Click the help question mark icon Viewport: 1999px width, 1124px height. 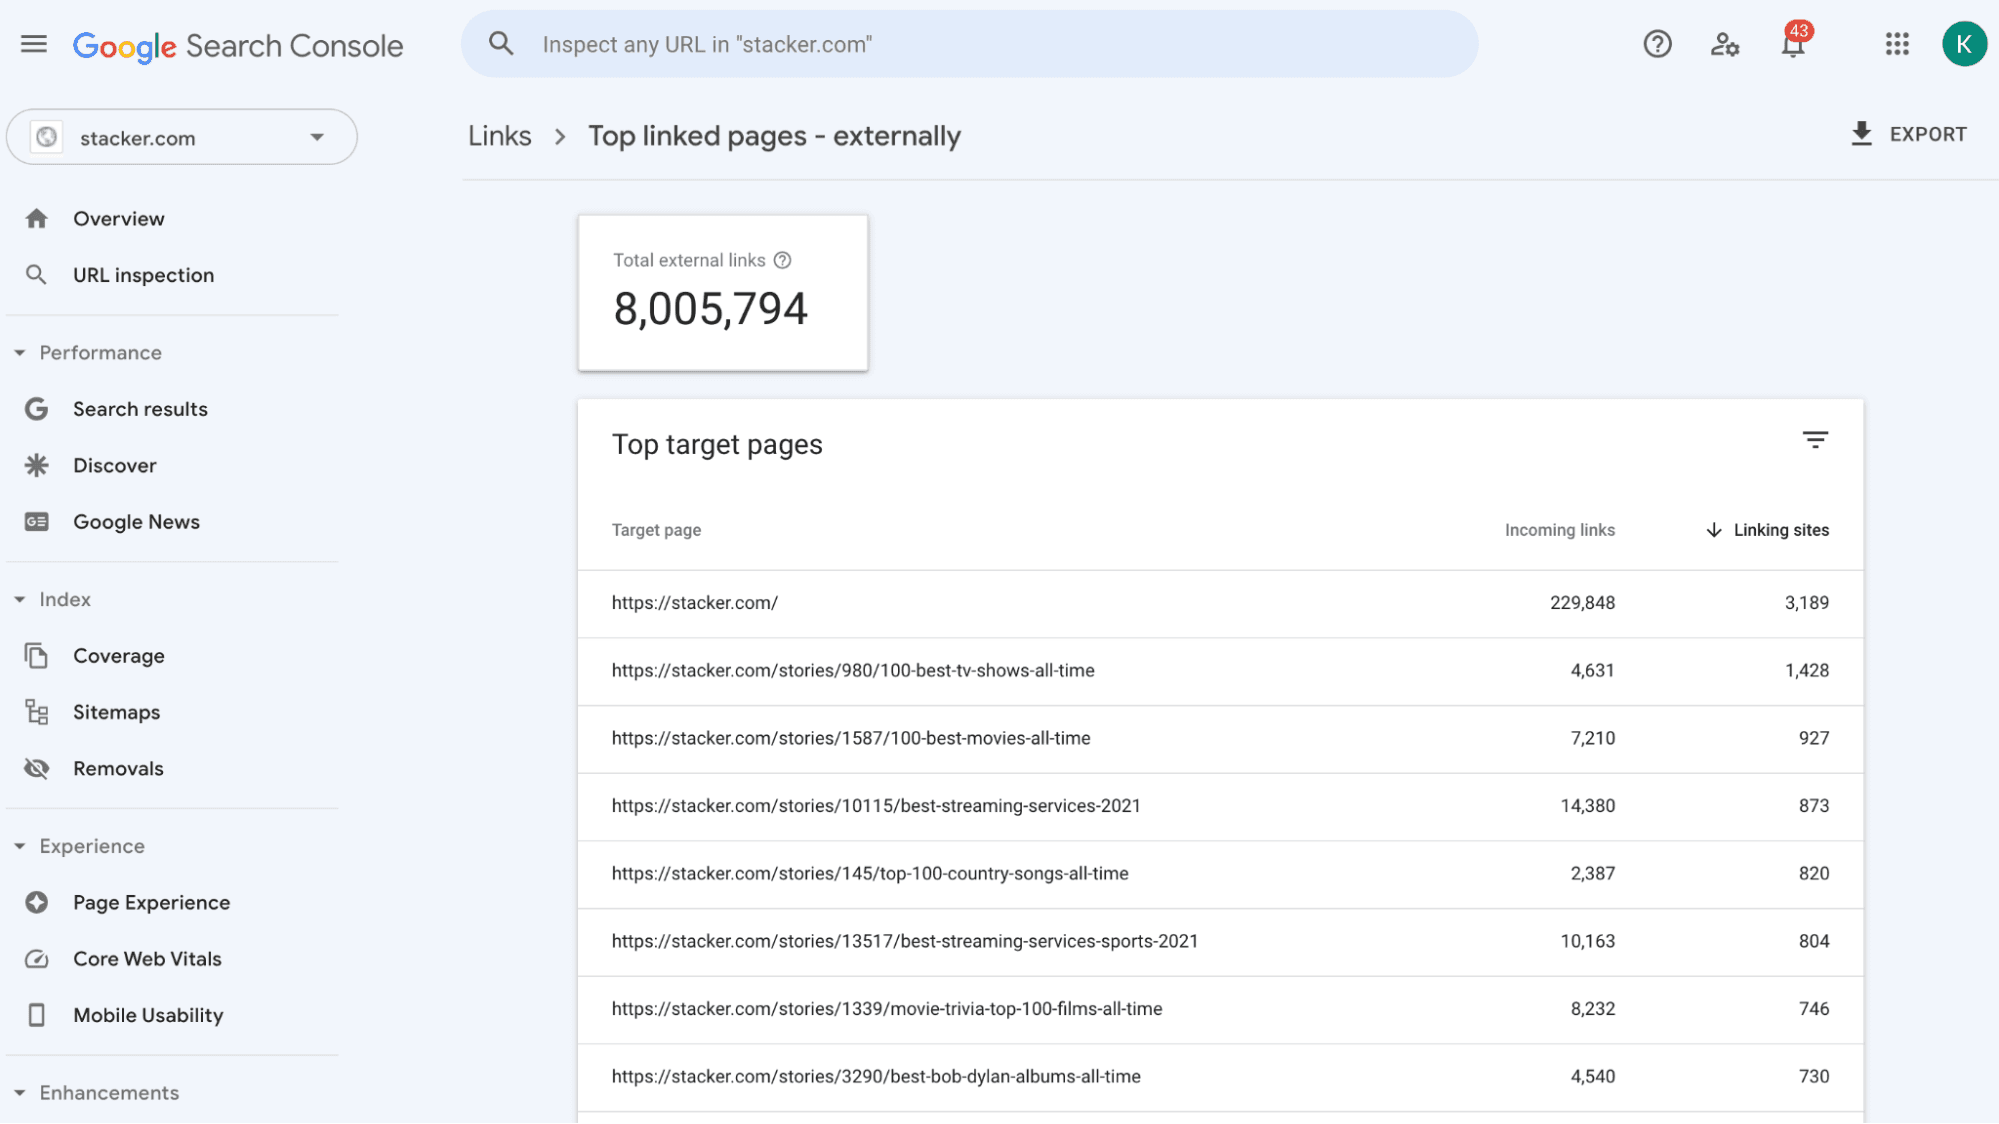click(x=1657, y=44)
